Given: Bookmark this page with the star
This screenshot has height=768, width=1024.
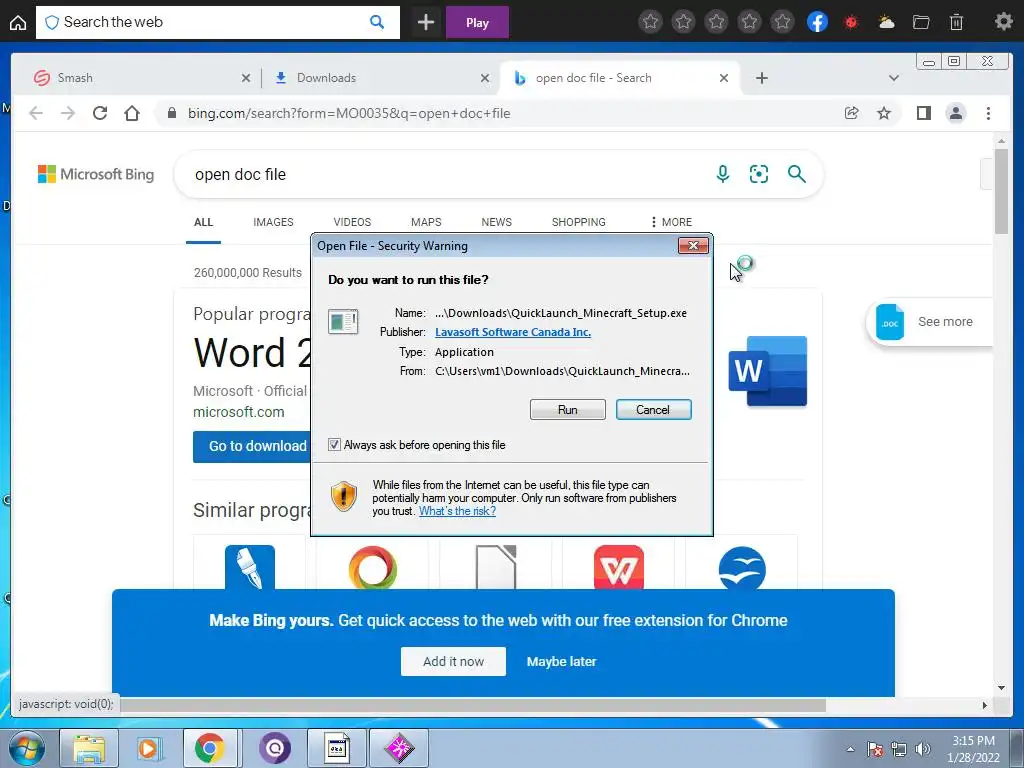Looking at the screenshot, I should tap(884, 113).
